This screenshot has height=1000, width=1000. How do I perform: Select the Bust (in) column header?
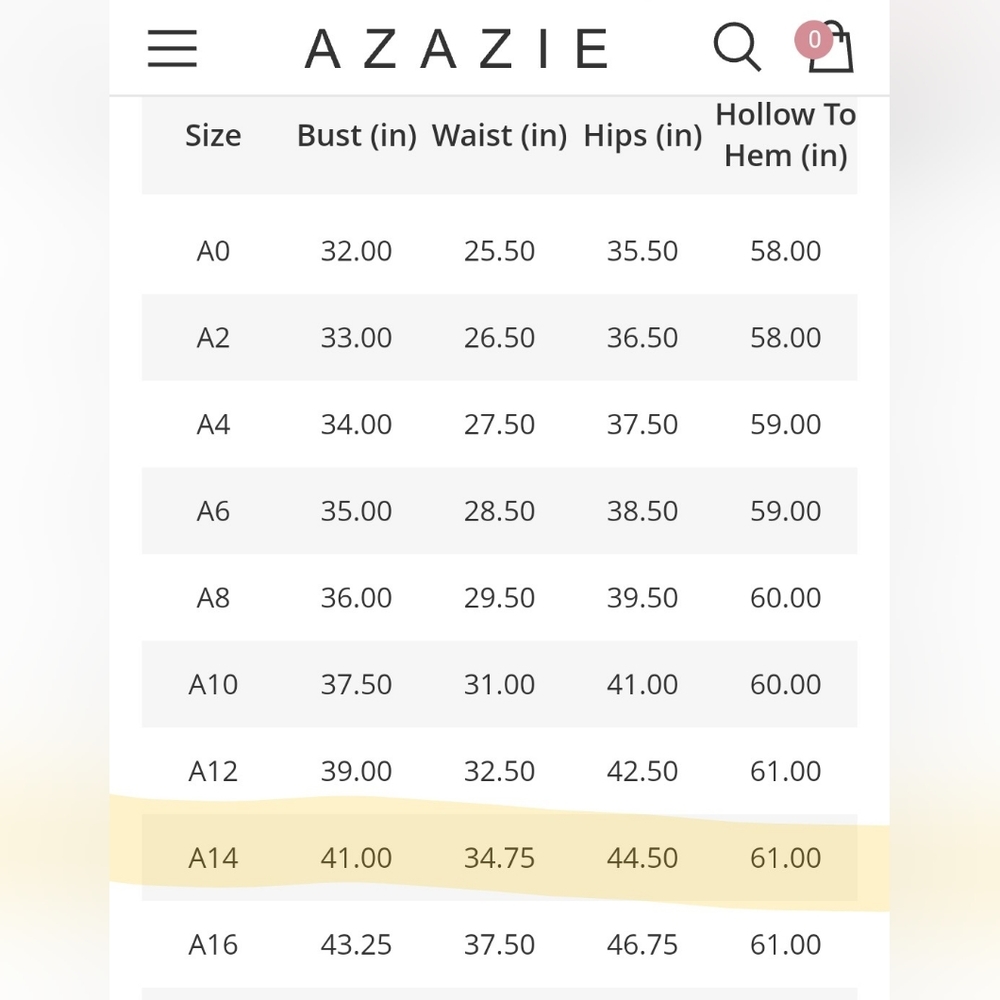[x=357, y=135]
